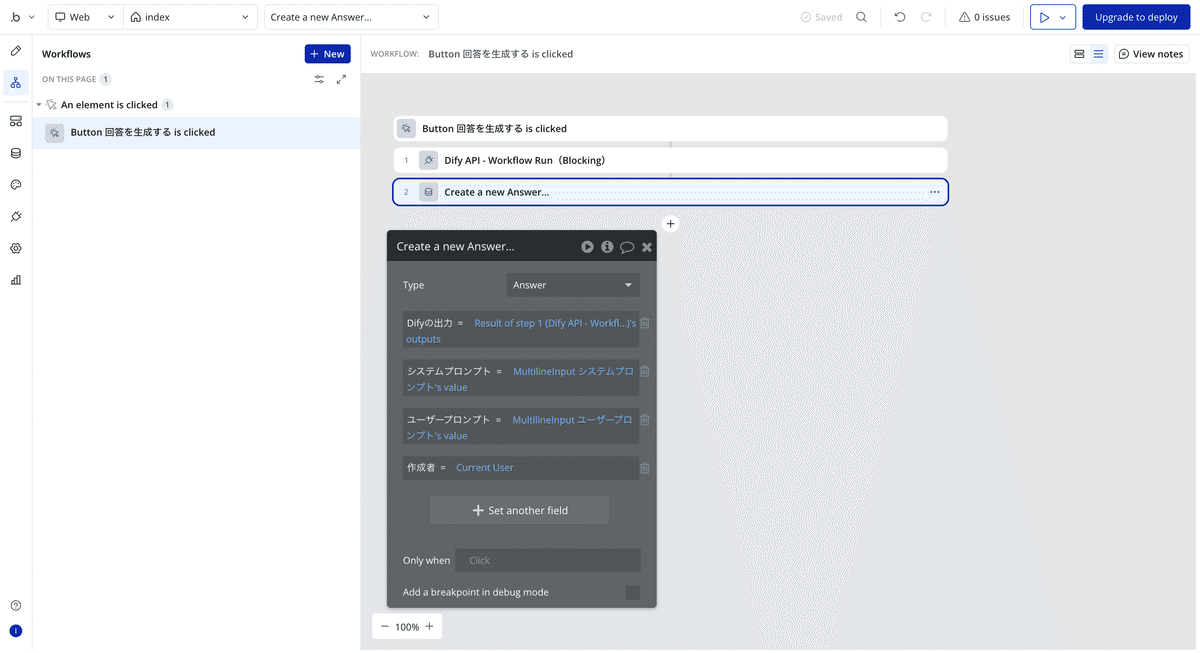Open the Logs chart panel
Viewport: 1200px width, 653px height.
pos(15,280)
